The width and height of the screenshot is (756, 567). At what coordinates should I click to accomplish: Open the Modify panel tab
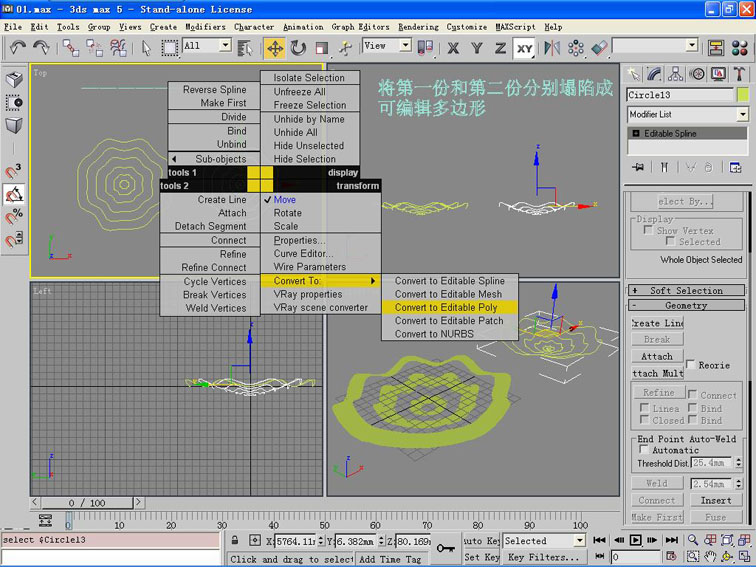point(654,74)
